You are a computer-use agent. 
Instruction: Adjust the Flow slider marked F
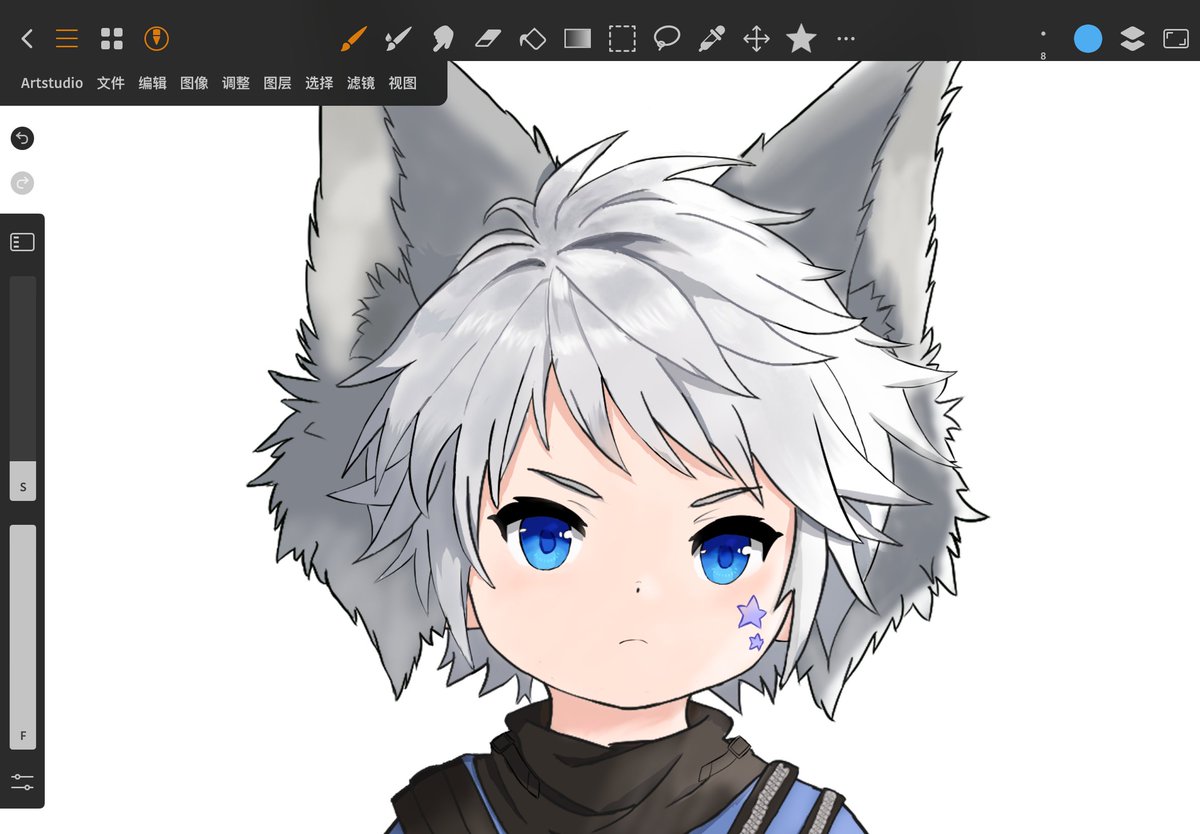coord(23,637)
